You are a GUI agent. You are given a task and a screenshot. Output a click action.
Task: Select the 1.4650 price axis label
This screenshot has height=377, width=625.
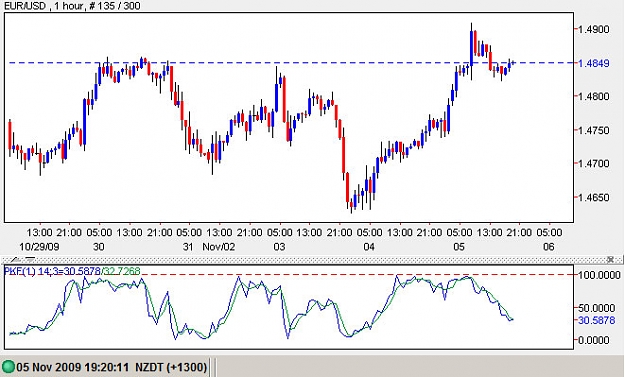coord(594,198)
